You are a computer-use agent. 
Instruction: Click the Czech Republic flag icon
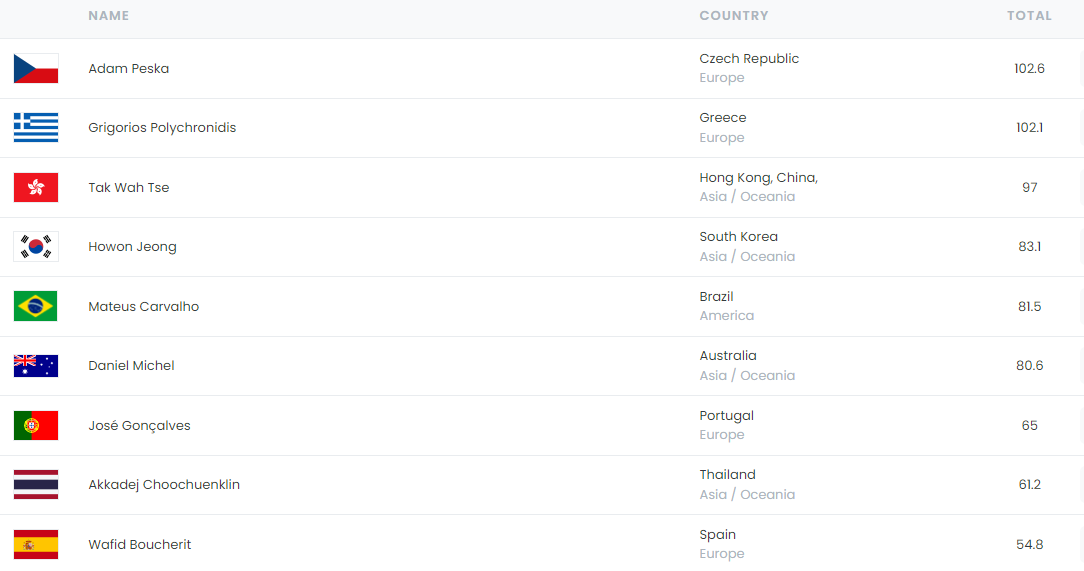36,69
